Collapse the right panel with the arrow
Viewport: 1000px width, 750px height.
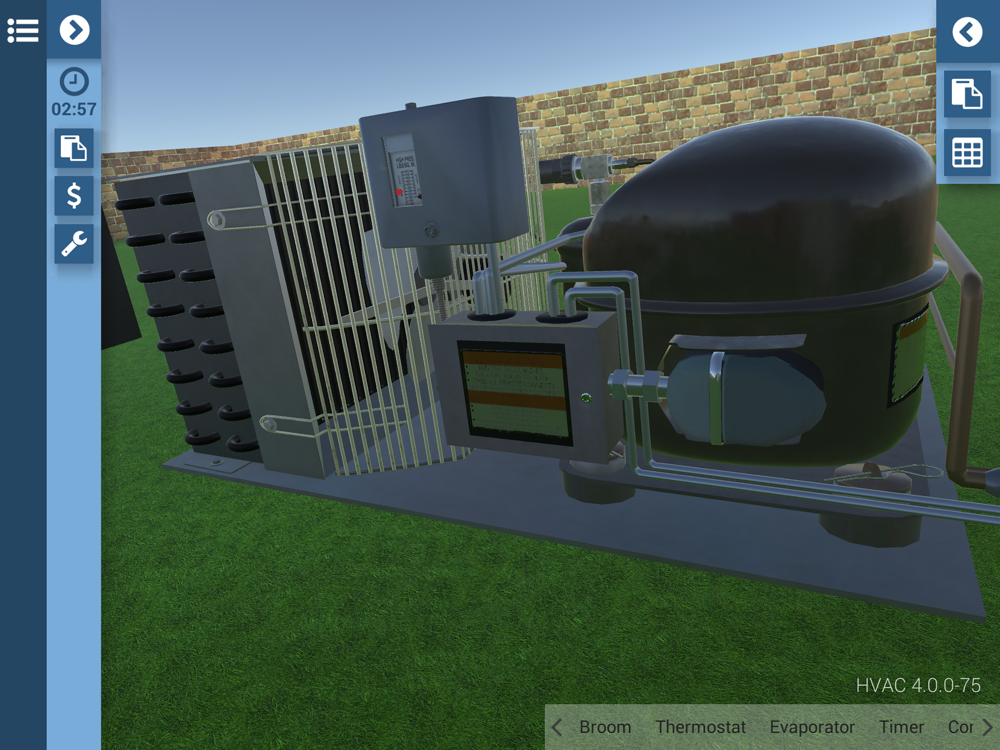pos(967,31)
